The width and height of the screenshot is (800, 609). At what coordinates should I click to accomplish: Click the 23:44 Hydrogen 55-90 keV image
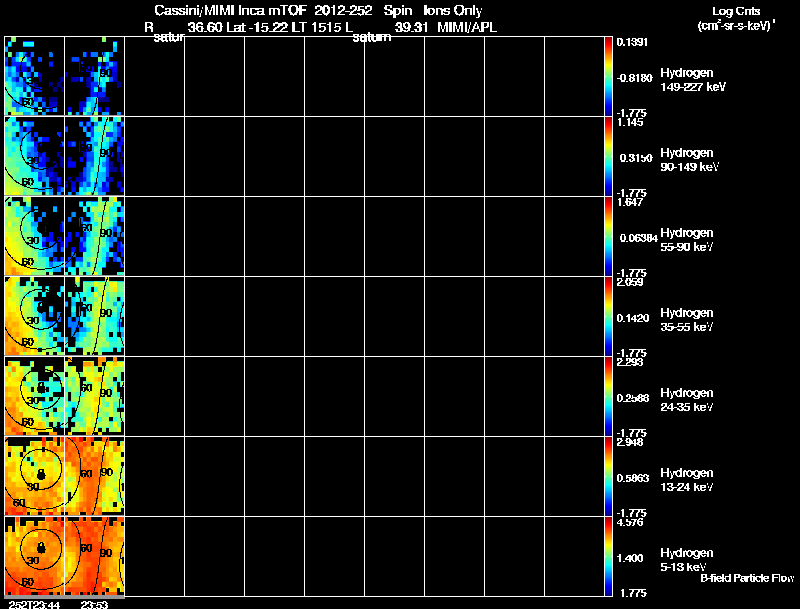pos(35,236)
